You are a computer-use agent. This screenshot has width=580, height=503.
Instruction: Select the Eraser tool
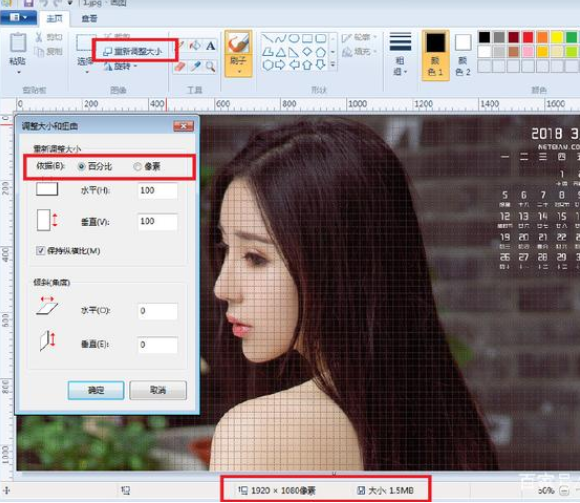tap(180, 67)
